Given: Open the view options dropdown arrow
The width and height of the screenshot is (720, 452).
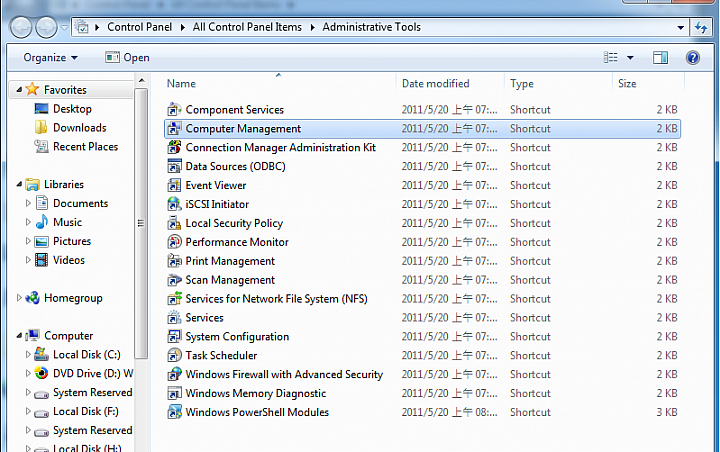Looking at the screenshot, I should pyautogui.click(x=630, y=57).
